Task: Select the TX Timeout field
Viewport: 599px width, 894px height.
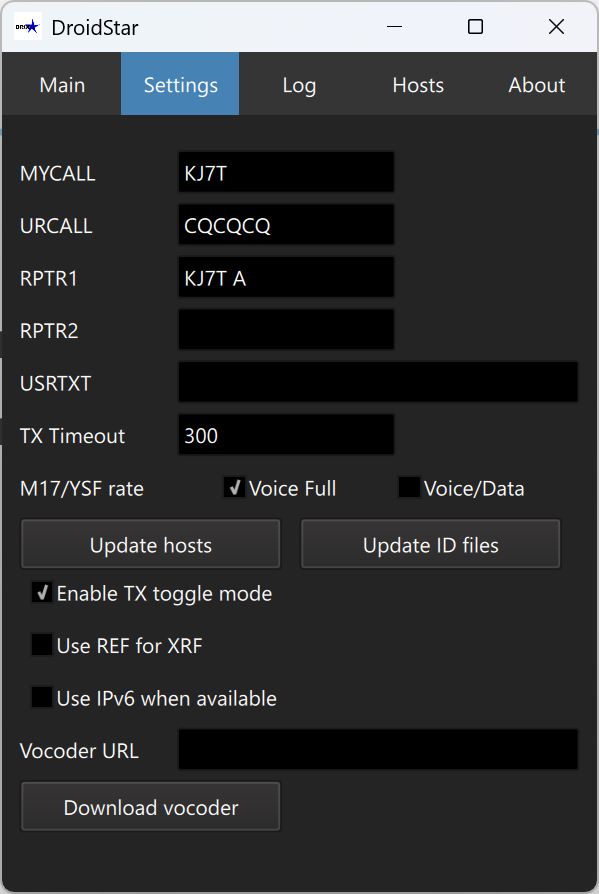Action: pos(285,435)
